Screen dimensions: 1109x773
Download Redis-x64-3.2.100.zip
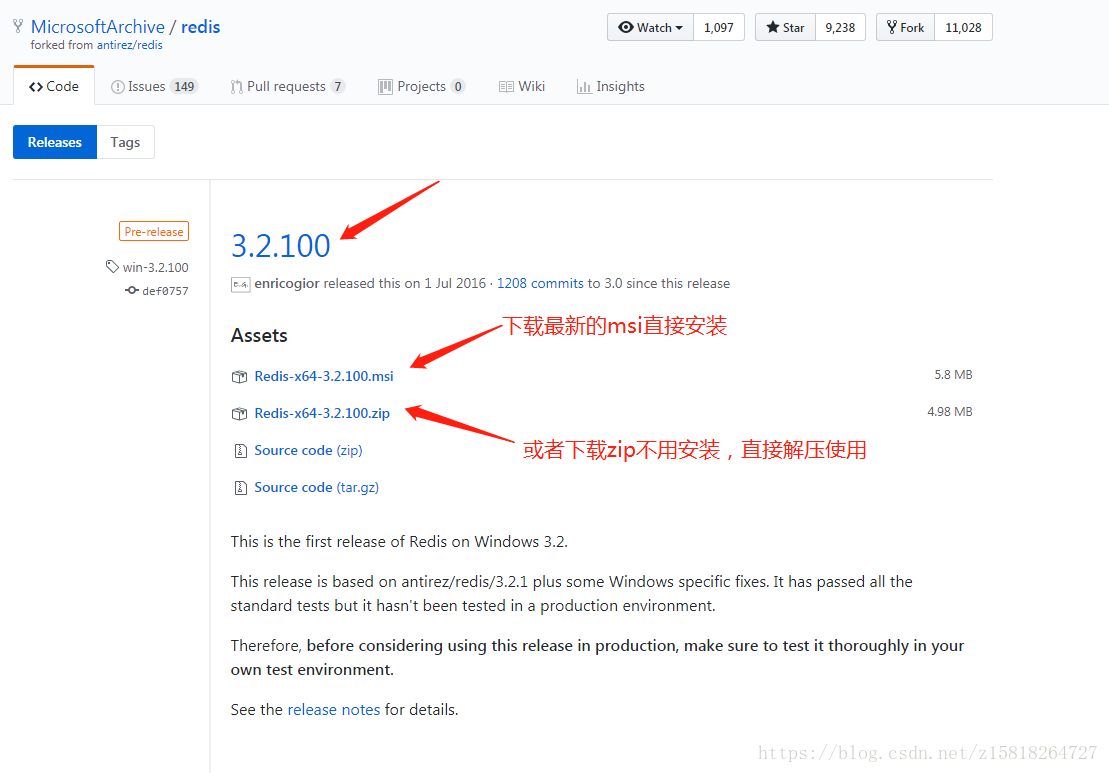322,413
